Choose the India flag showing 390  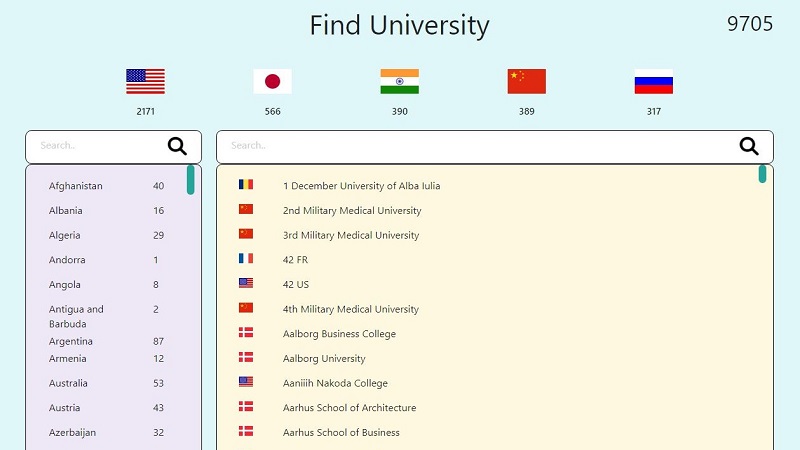tap(399, 82)
